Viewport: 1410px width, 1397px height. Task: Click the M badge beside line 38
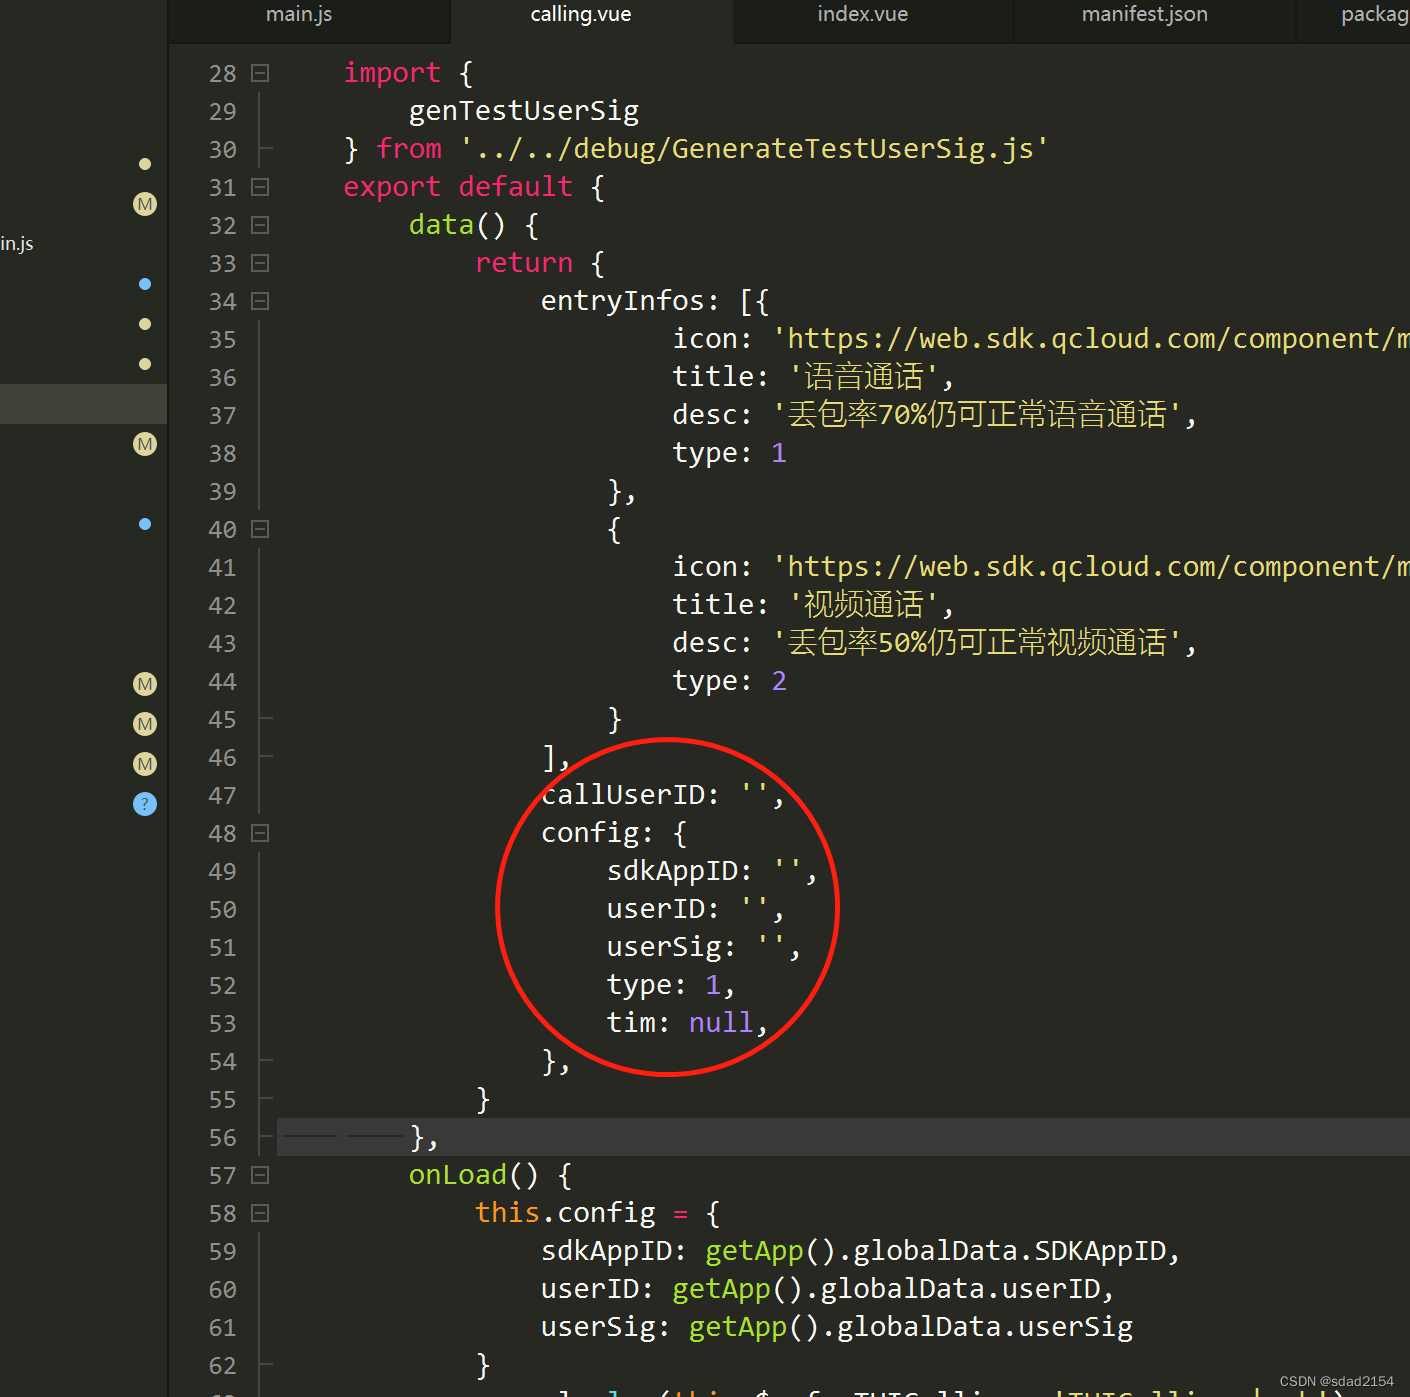tap(145, 444)
